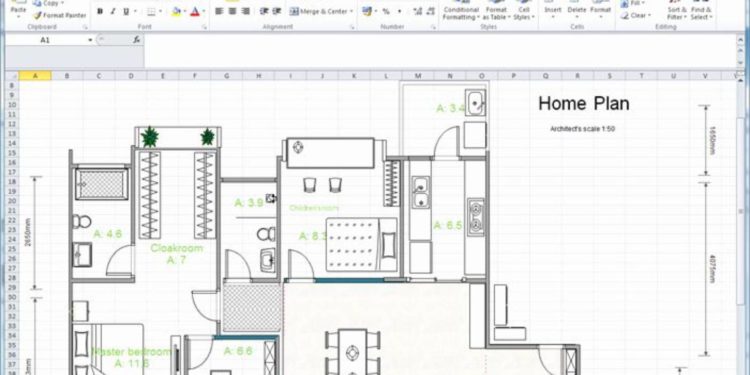This screenshot has height=375, width=750.
Task: Open the Find & Select menu
Action: [701, 11]
